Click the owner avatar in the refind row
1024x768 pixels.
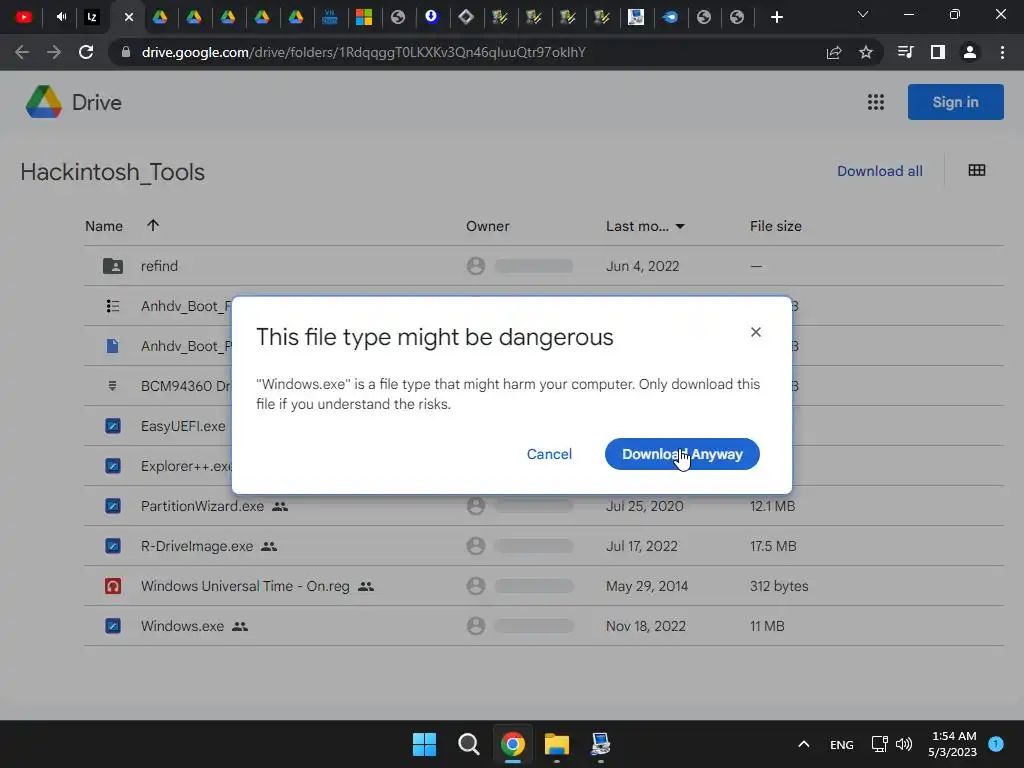(x=476, y=266)
